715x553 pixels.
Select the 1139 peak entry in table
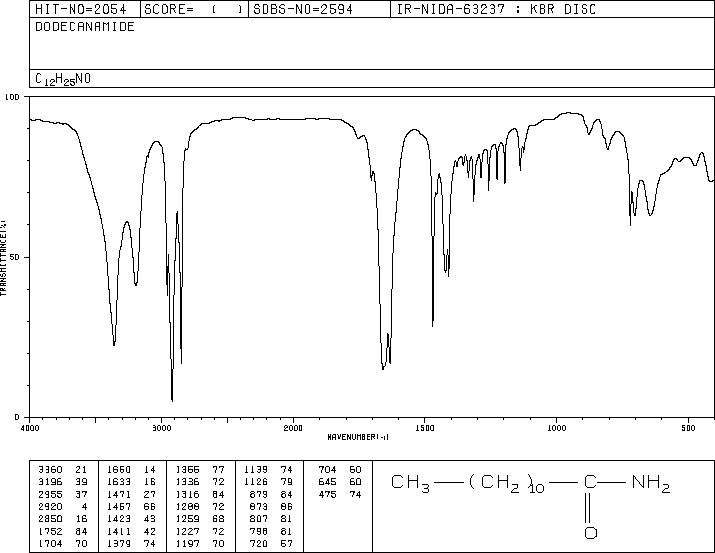pos(268,470)
